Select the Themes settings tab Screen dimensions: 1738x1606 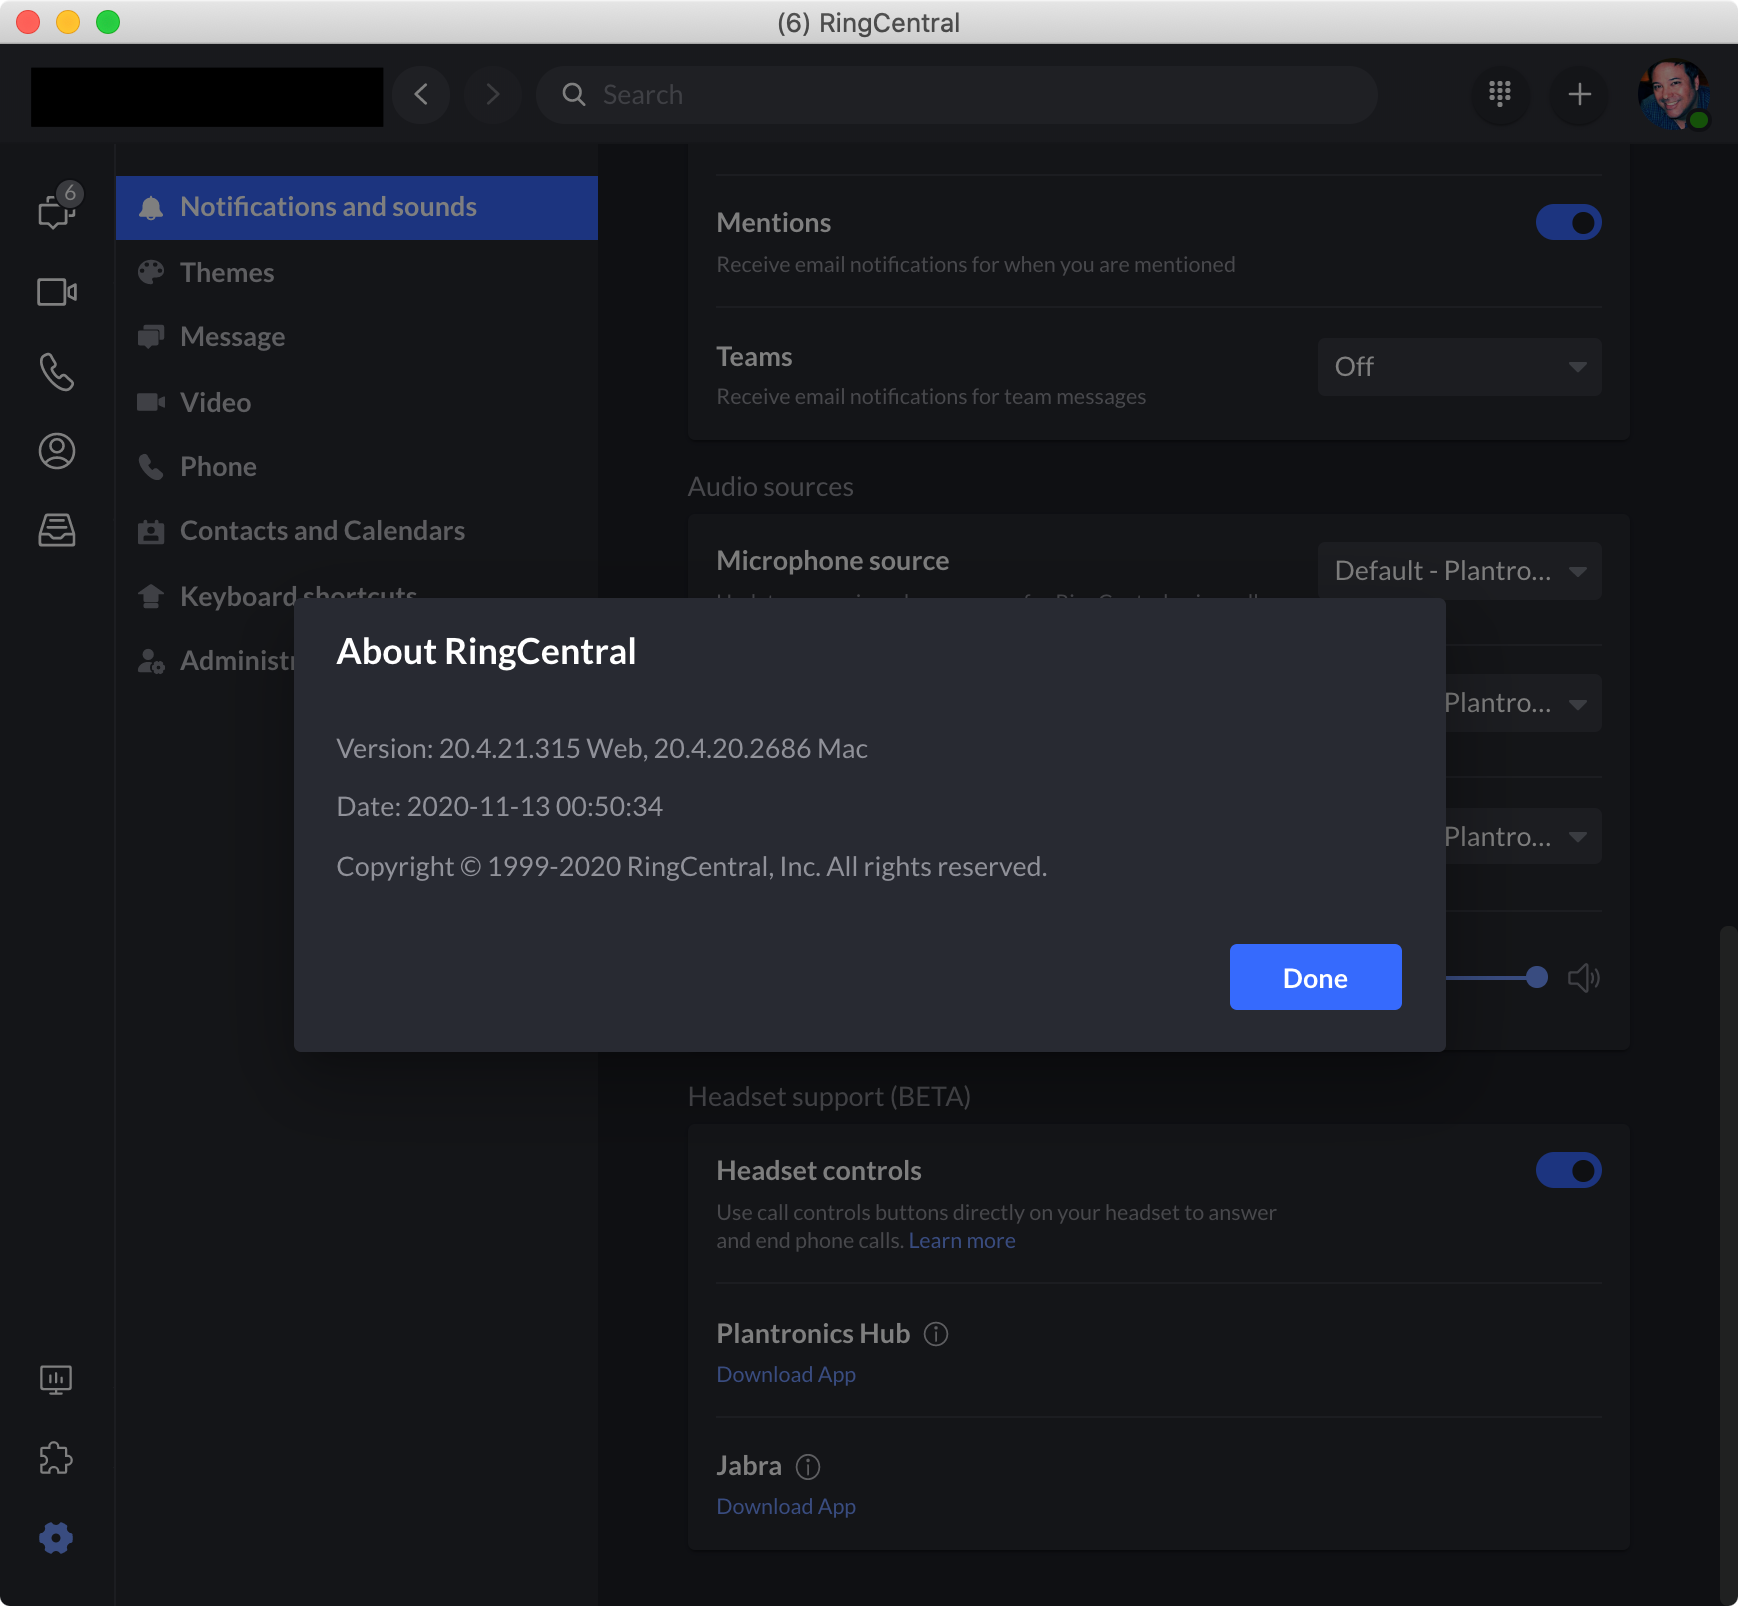(357, 272)
